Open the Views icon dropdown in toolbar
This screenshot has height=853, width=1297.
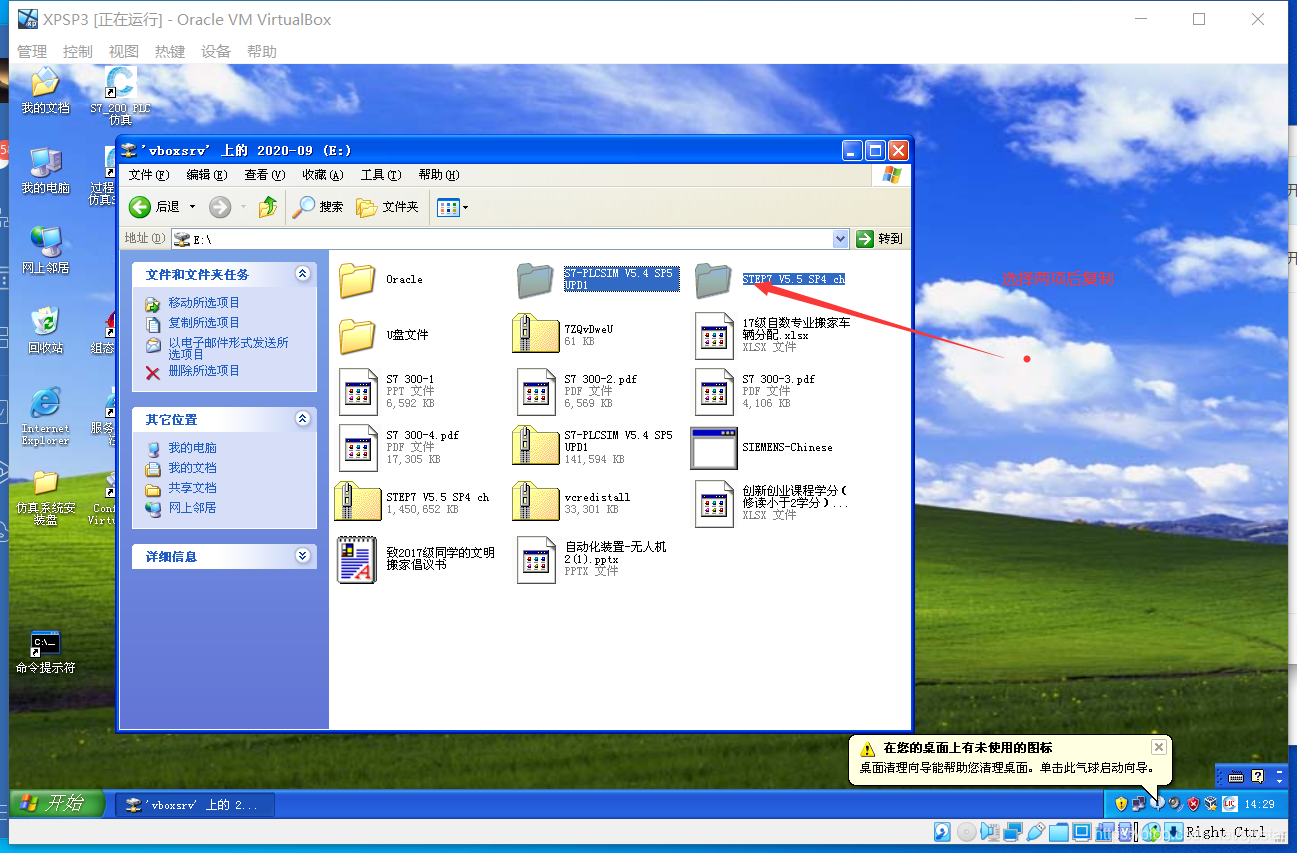452,207
